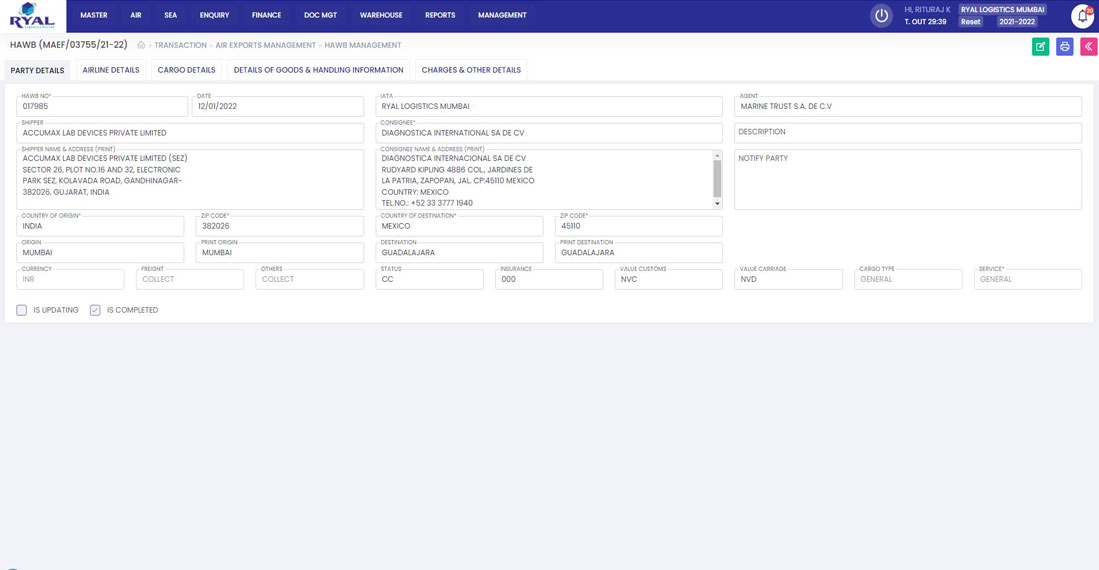This screenshot has height=570, width=1099.
Task: Click the HAWB No field
Action: tap(102, 107)
